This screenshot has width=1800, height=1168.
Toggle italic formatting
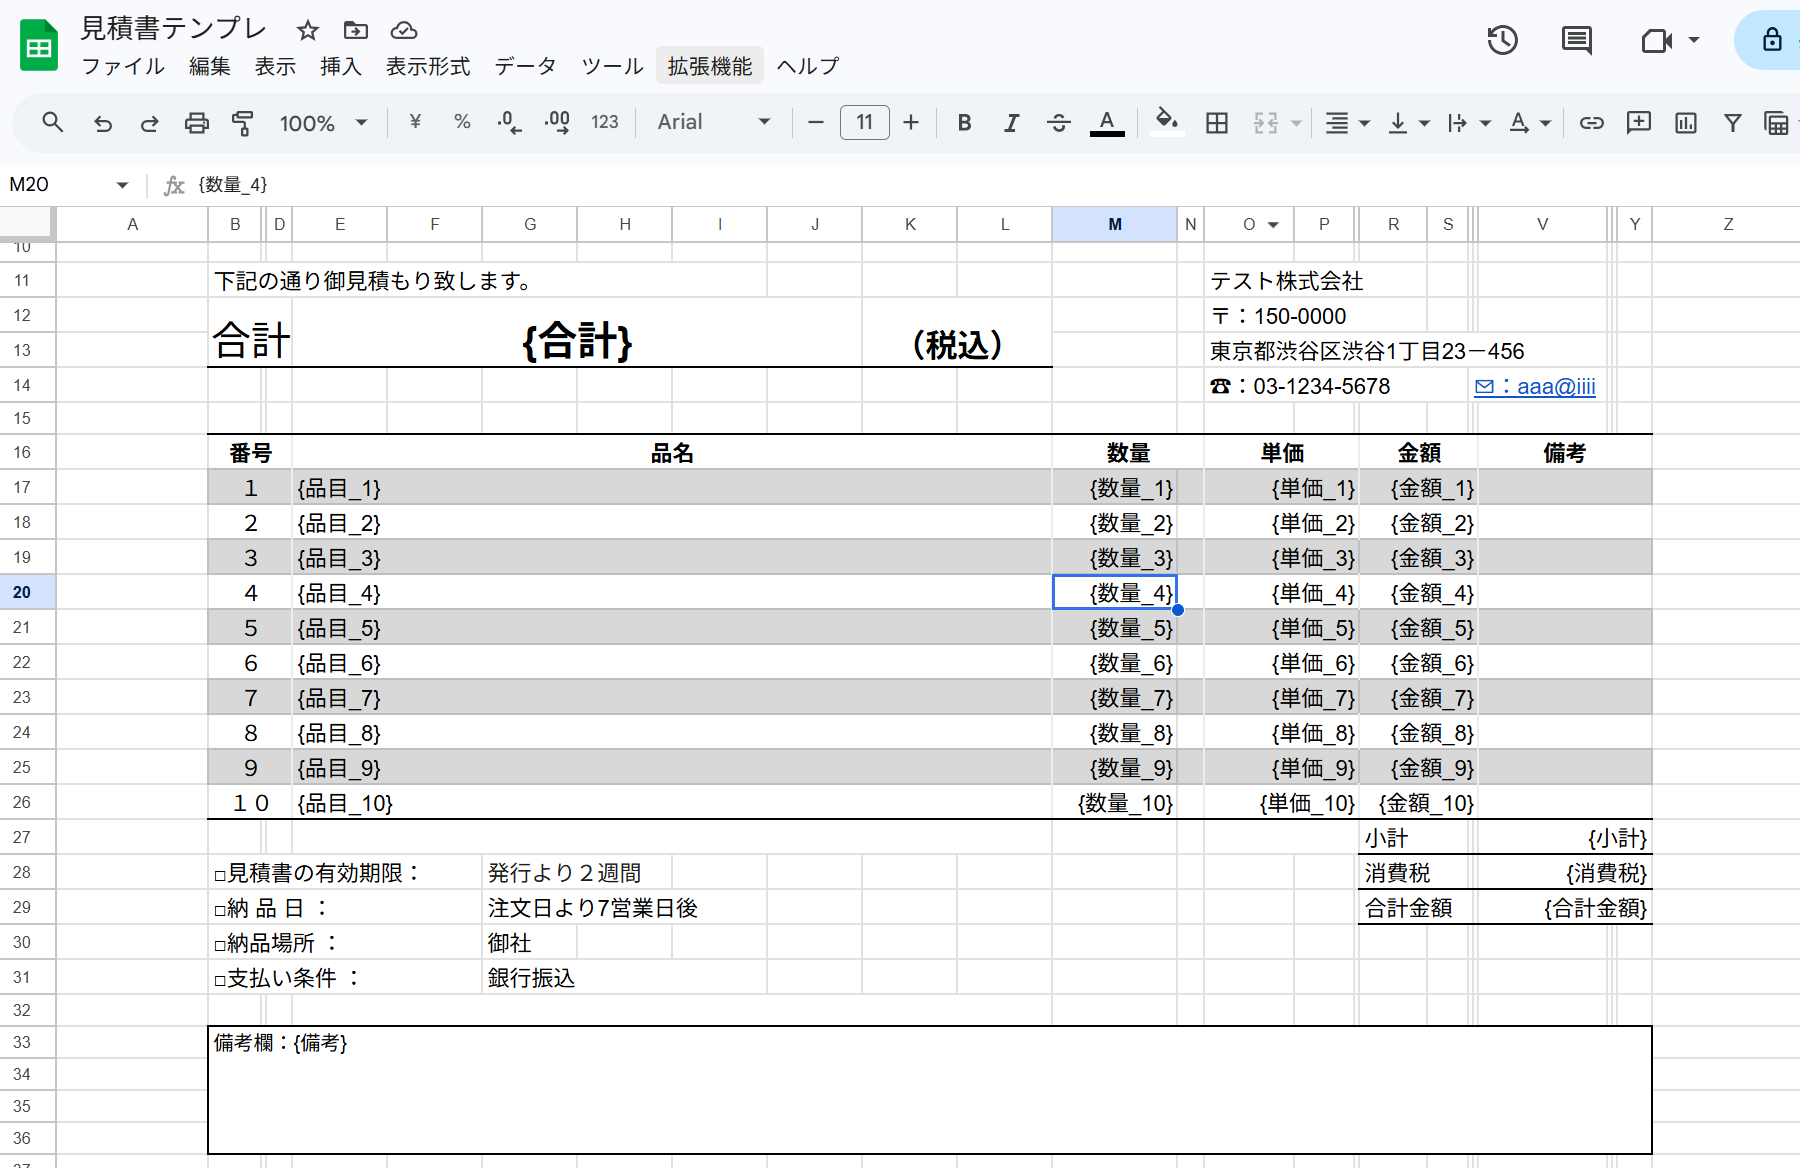coord(1011,122)
